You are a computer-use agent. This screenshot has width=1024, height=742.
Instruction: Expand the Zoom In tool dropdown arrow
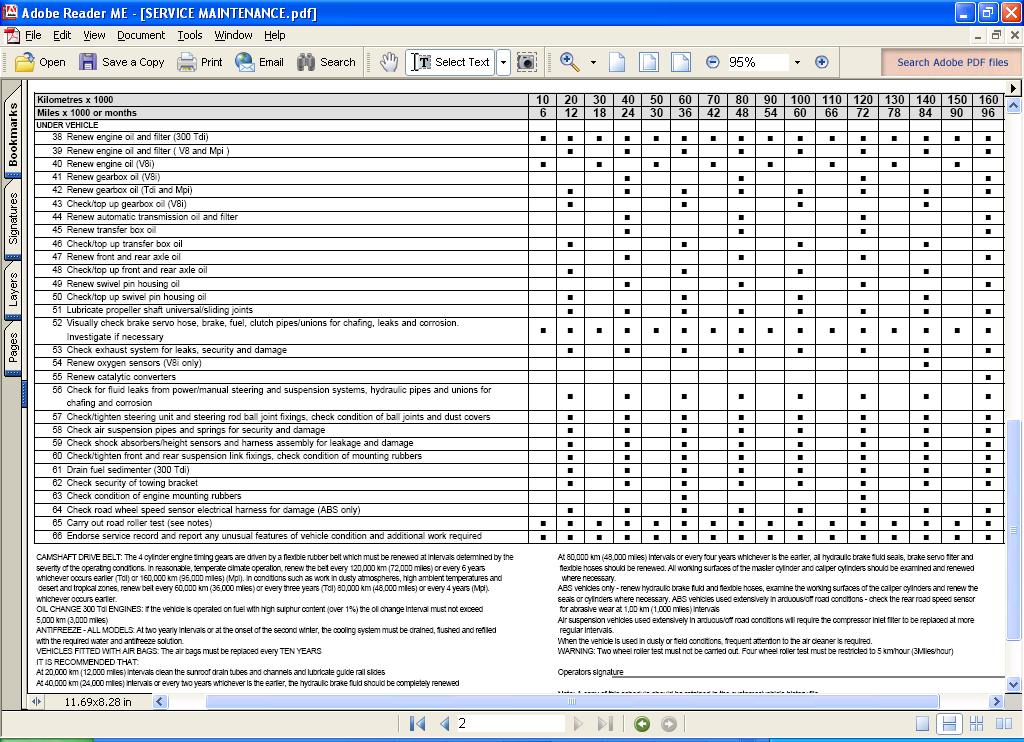pos(593,62)
